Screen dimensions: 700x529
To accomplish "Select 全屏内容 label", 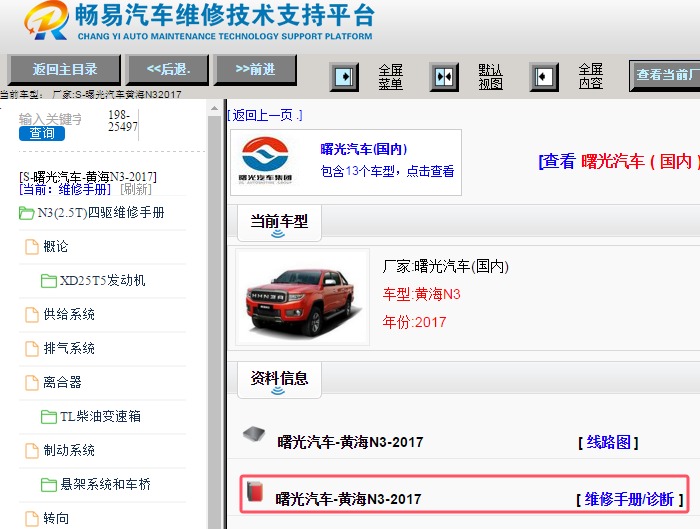I will point(591,76).
